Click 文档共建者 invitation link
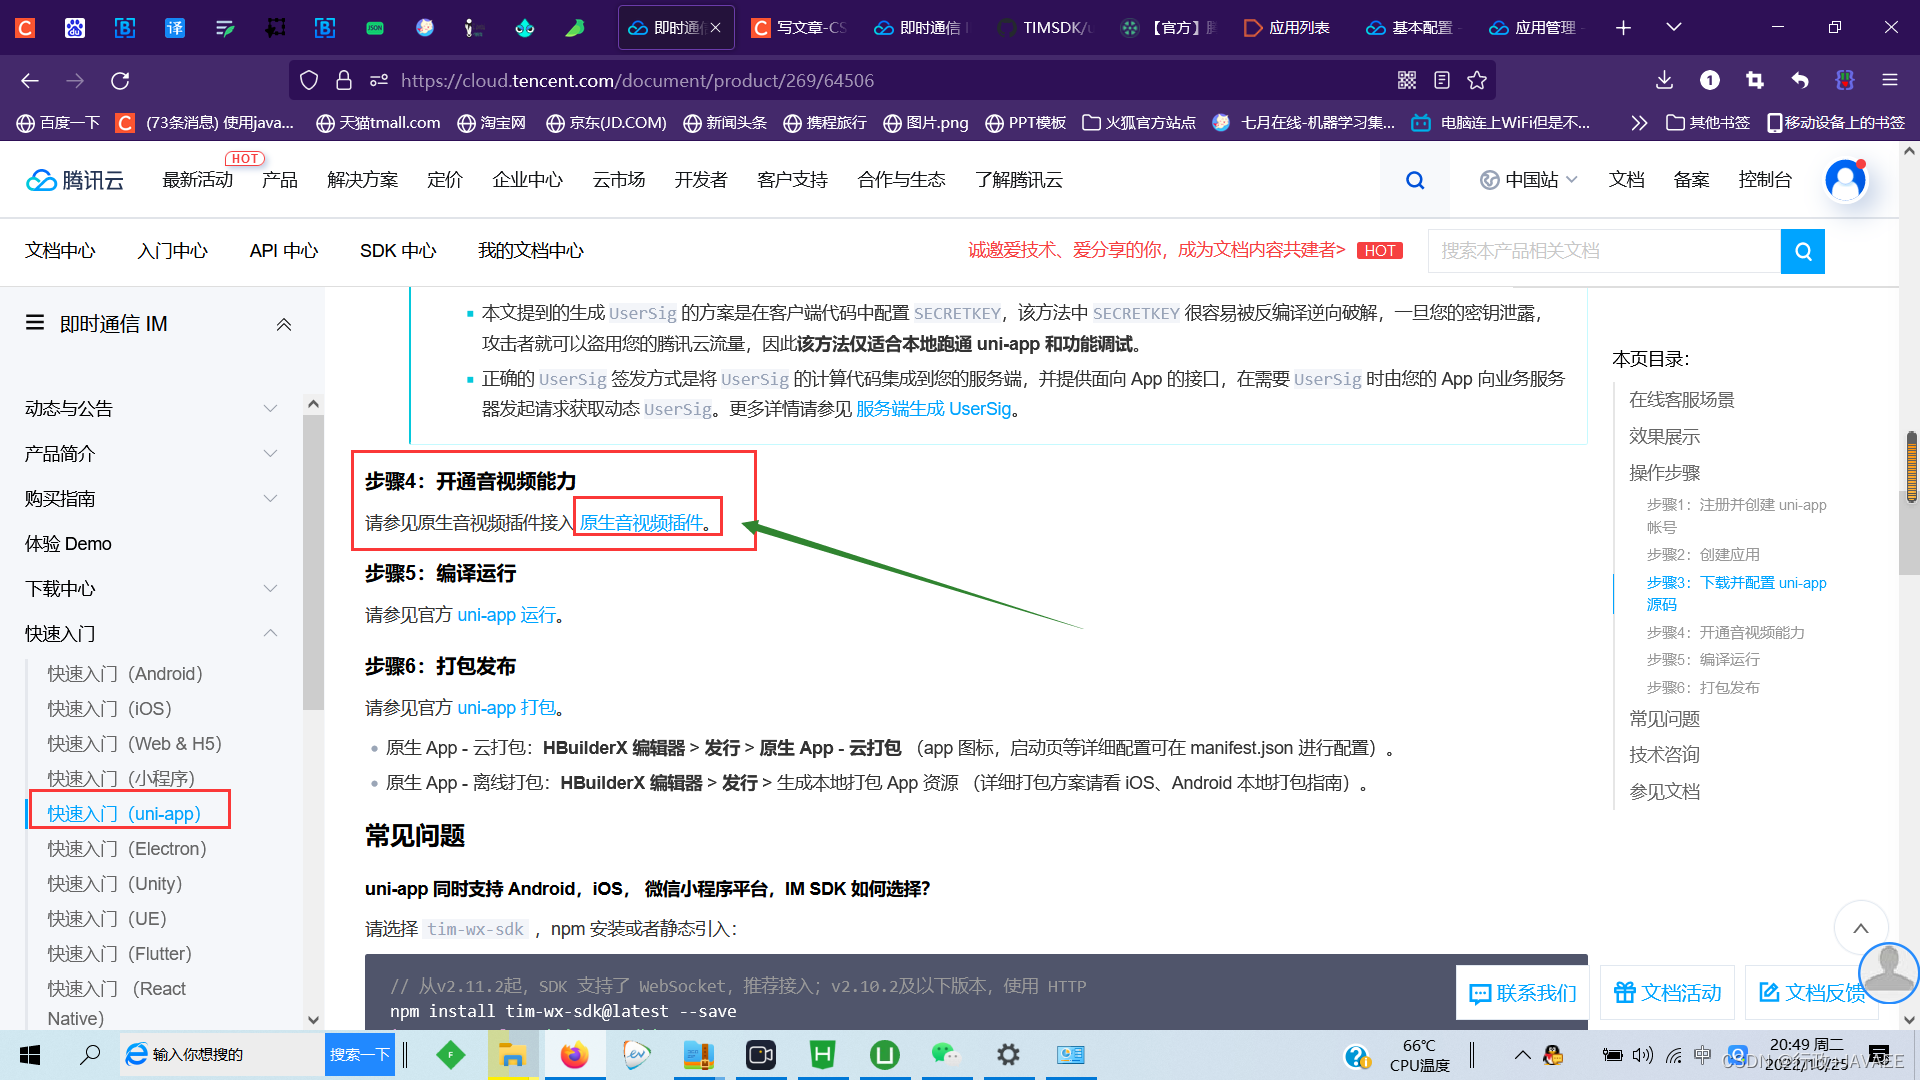The width and height of the screenshot is (1920, 1080). pyautogui.click(x=1156, y=250)
